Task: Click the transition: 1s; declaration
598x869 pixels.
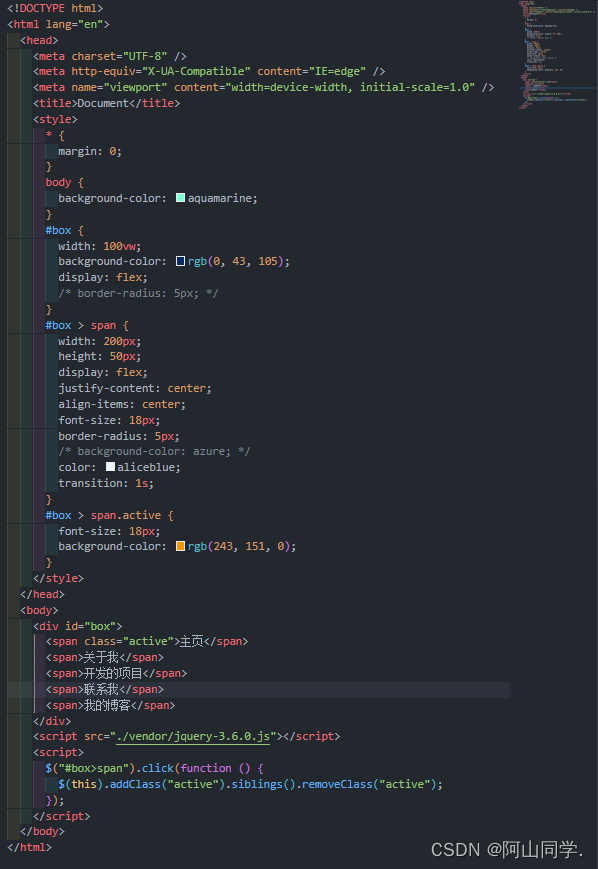Action: 106,483
